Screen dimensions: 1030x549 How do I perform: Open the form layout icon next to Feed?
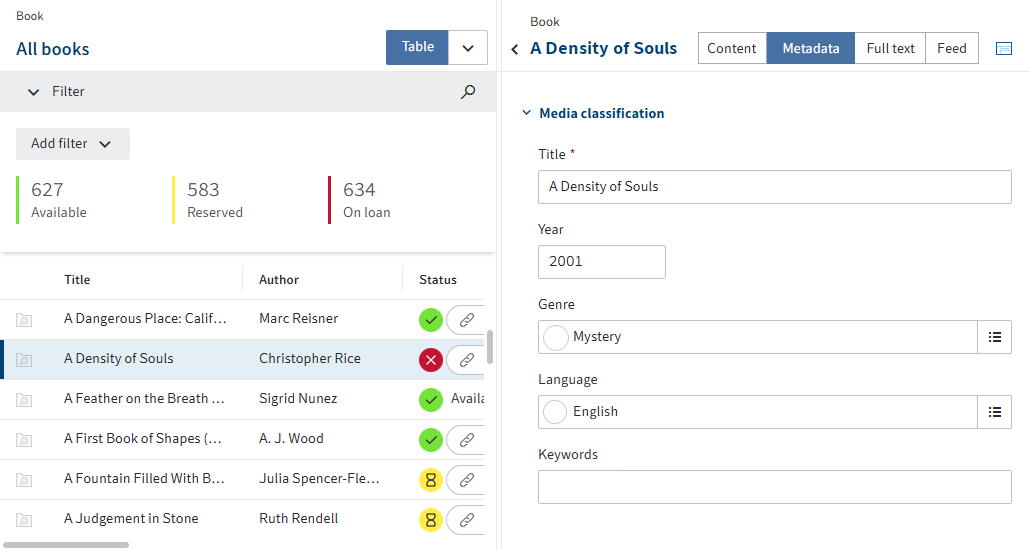click(x=1004, y=49)
